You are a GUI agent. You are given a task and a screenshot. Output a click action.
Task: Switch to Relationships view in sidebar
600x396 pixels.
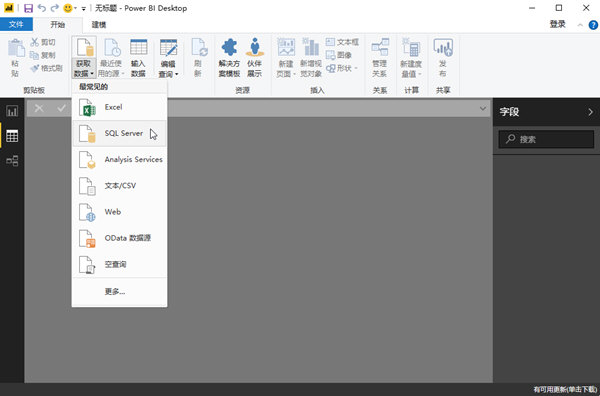pos(12,161)
